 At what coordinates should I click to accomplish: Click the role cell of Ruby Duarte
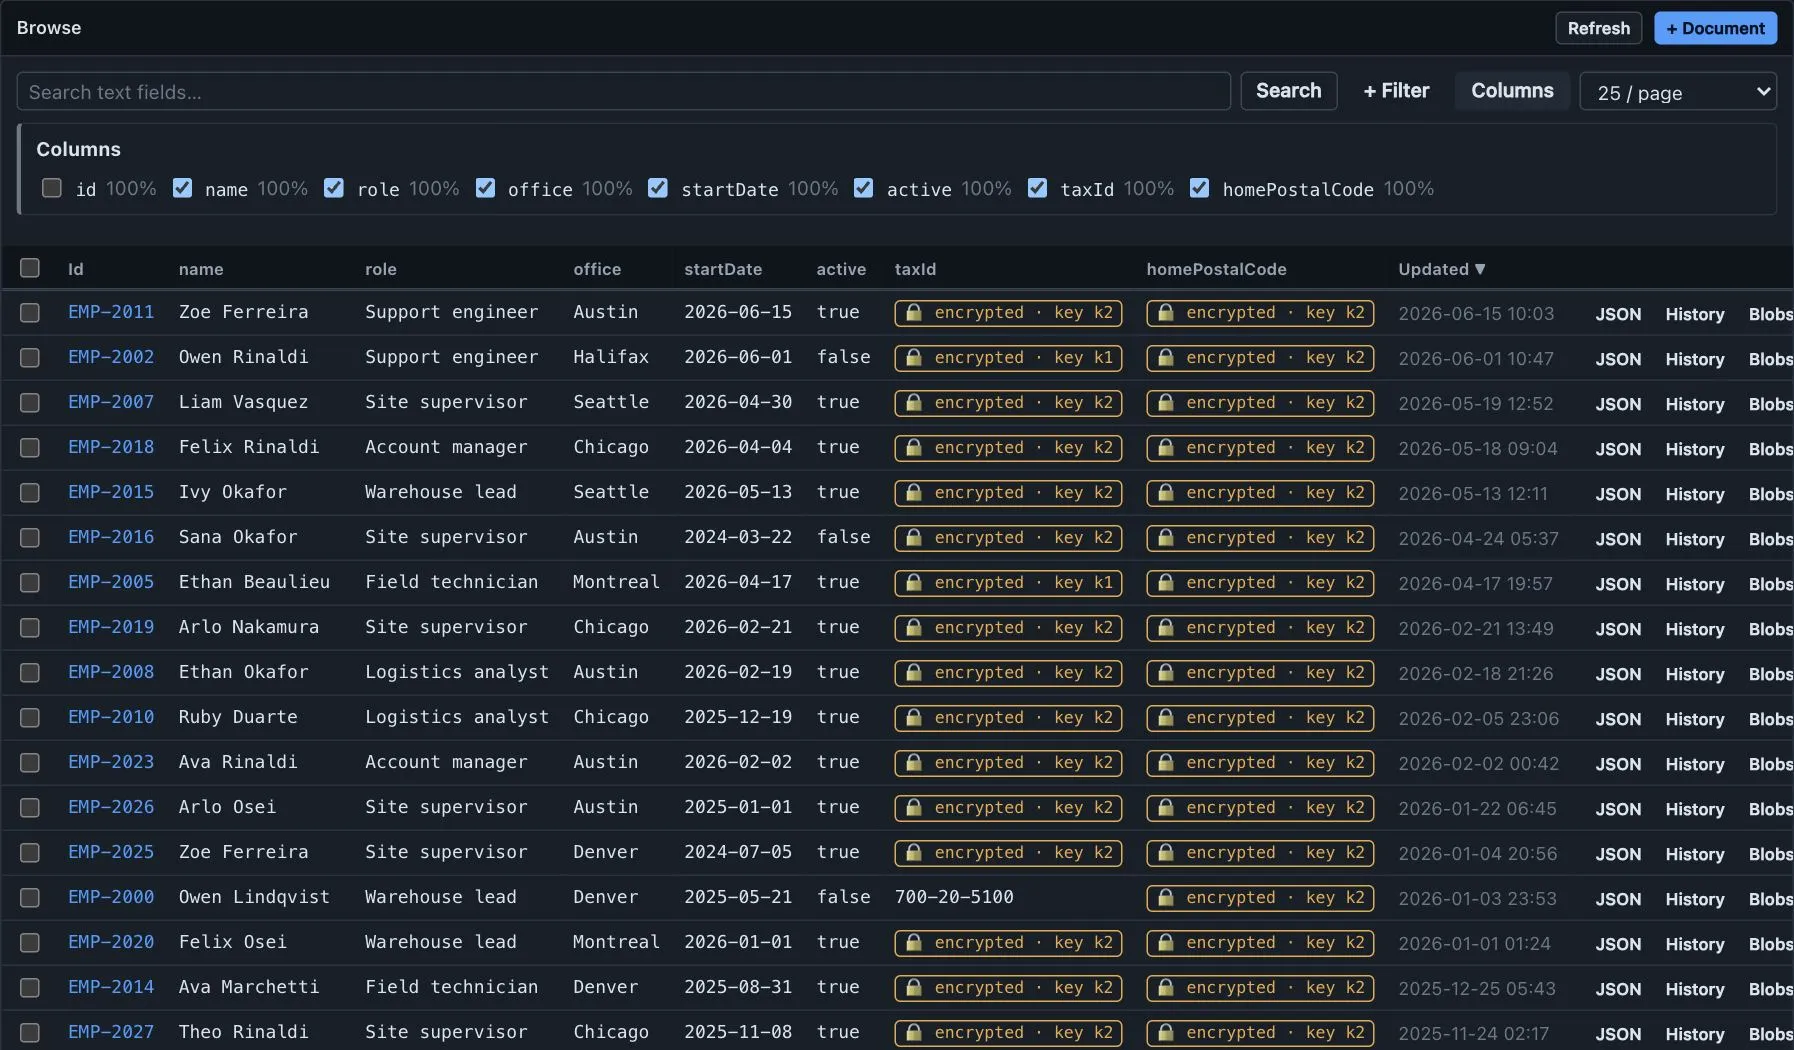pyautogui.click(x=457, y=717)
